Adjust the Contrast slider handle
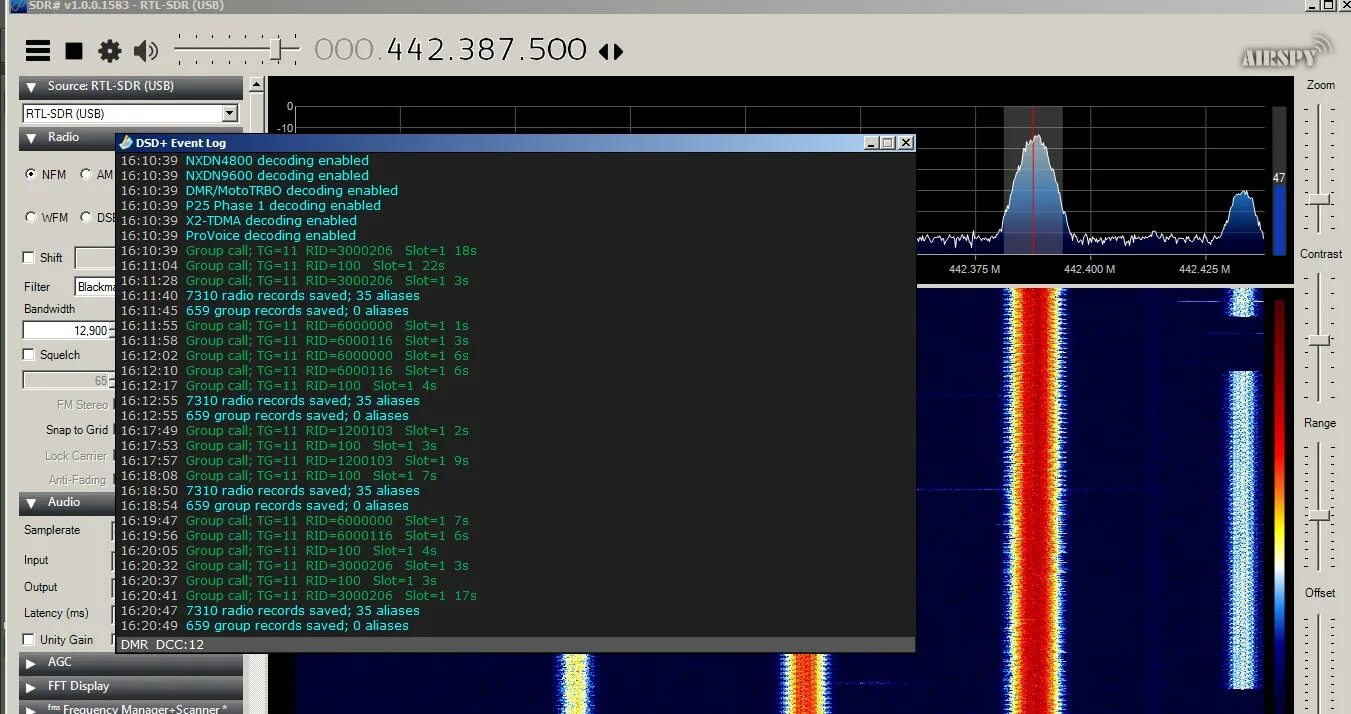The width and height of the screenshot is (1351, 714). pos(1320,340)
